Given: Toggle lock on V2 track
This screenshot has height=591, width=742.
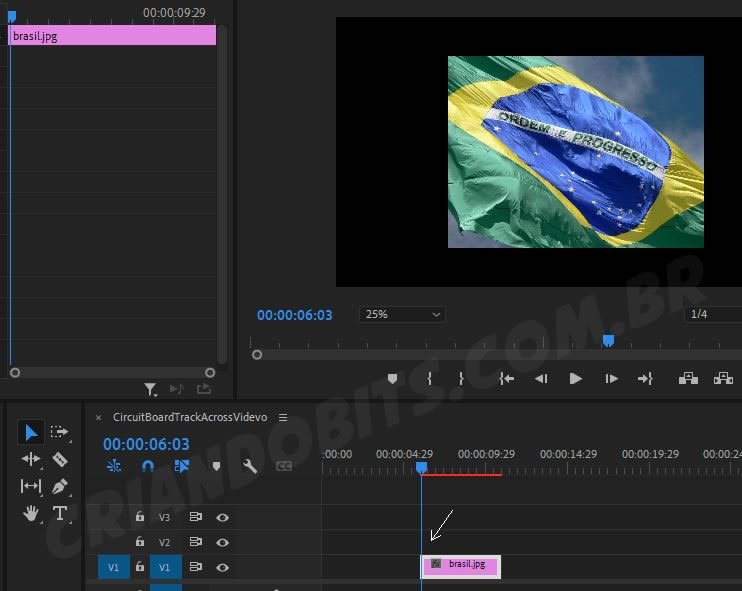Looking at the screenshot, I should point(140,541).
